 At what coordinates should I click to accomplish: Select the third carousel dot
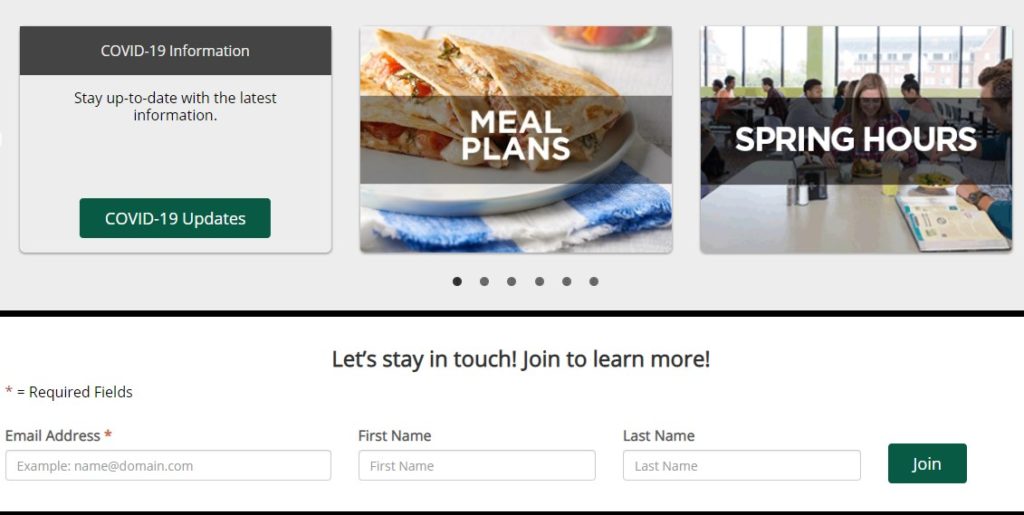click(511, 281)
